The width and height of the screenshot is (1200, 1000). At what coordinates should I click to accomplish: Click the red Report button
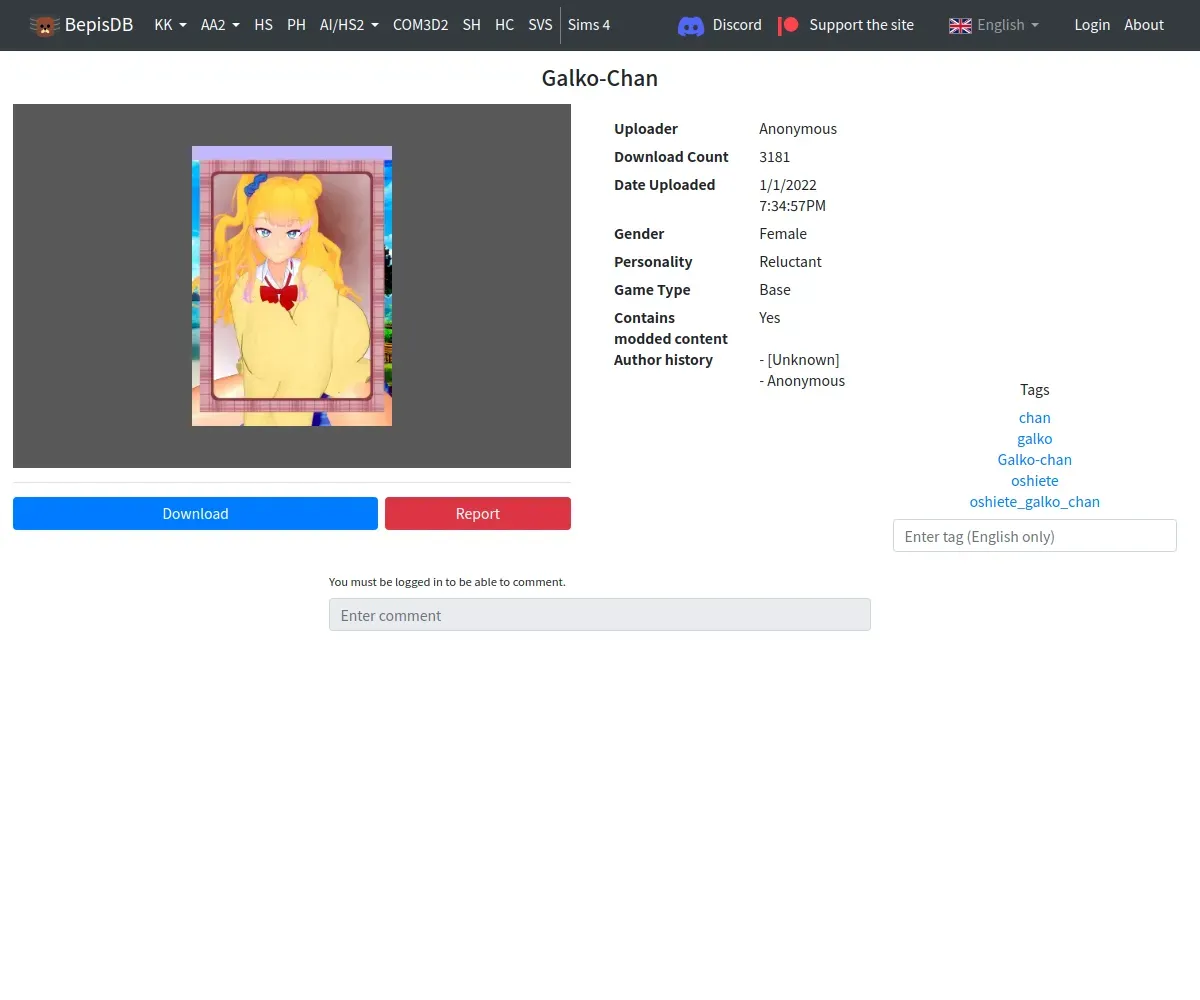478,513
